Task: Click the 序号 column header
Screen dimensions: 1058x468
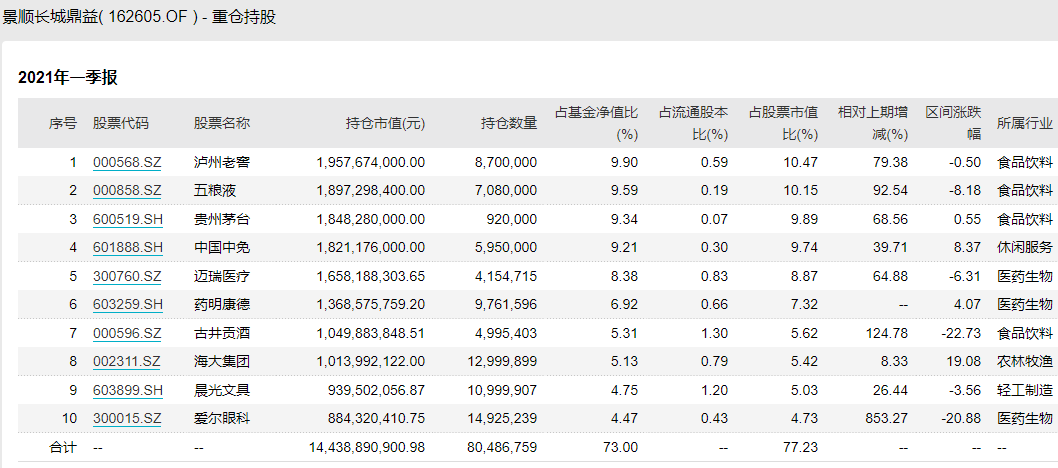Action: [x=63, y=123]
